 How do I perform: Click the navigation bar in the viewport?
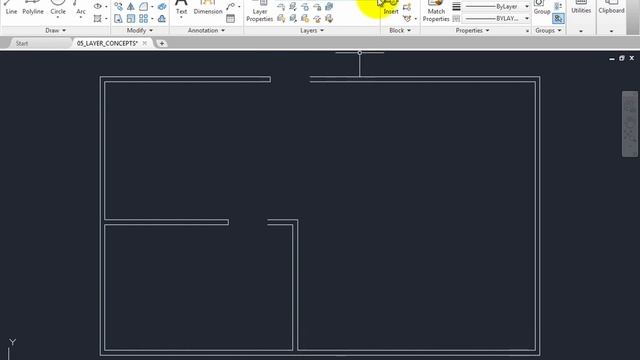pos(630,124)
